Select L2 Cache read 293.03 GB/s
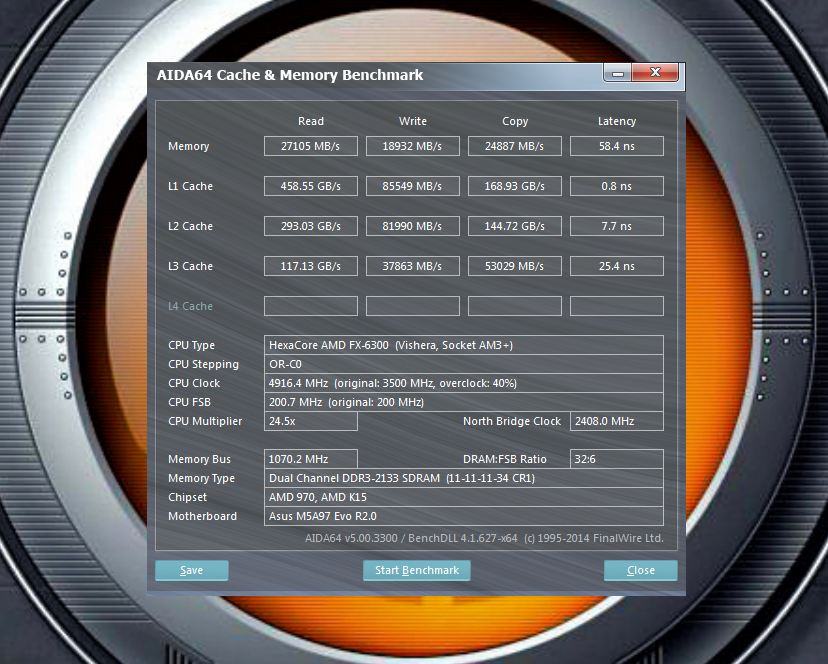 310,226
